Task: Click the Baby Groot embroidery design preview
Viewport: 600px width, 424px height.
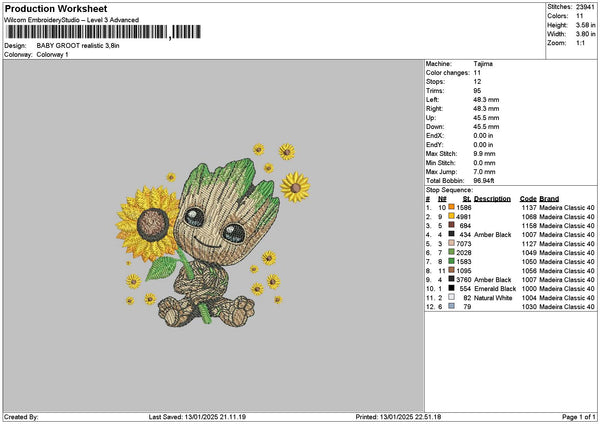Action: pos(213,235)
